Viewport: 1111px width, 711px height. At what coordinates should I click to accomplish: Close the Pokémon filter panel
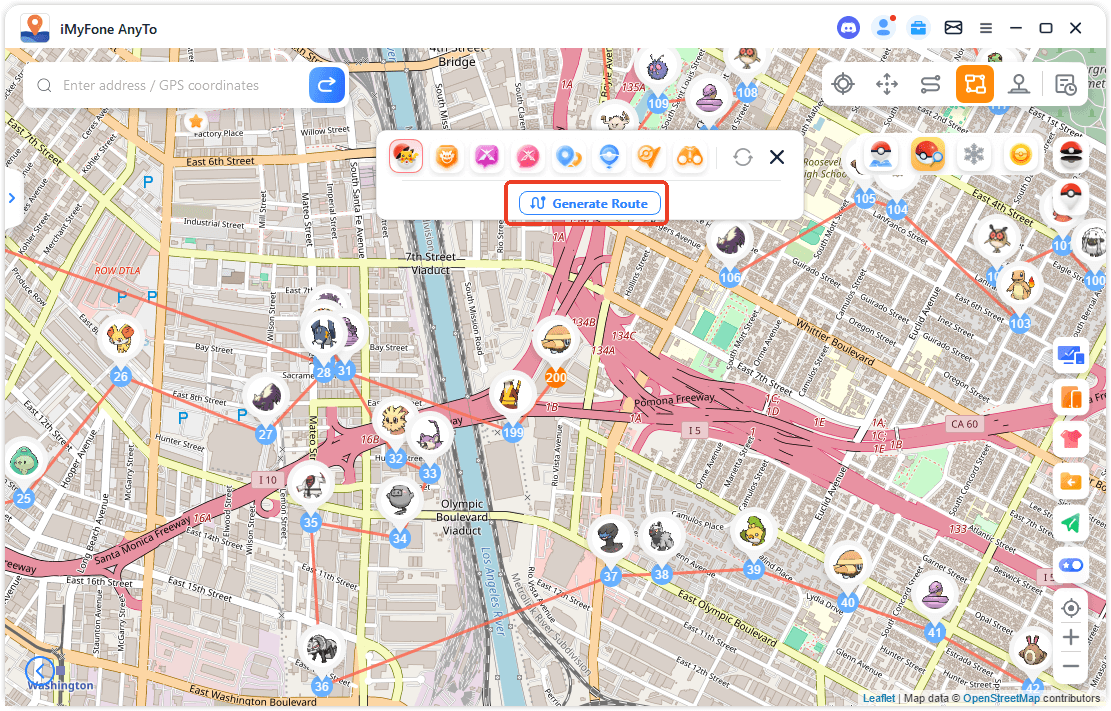[x=777, y=157]
